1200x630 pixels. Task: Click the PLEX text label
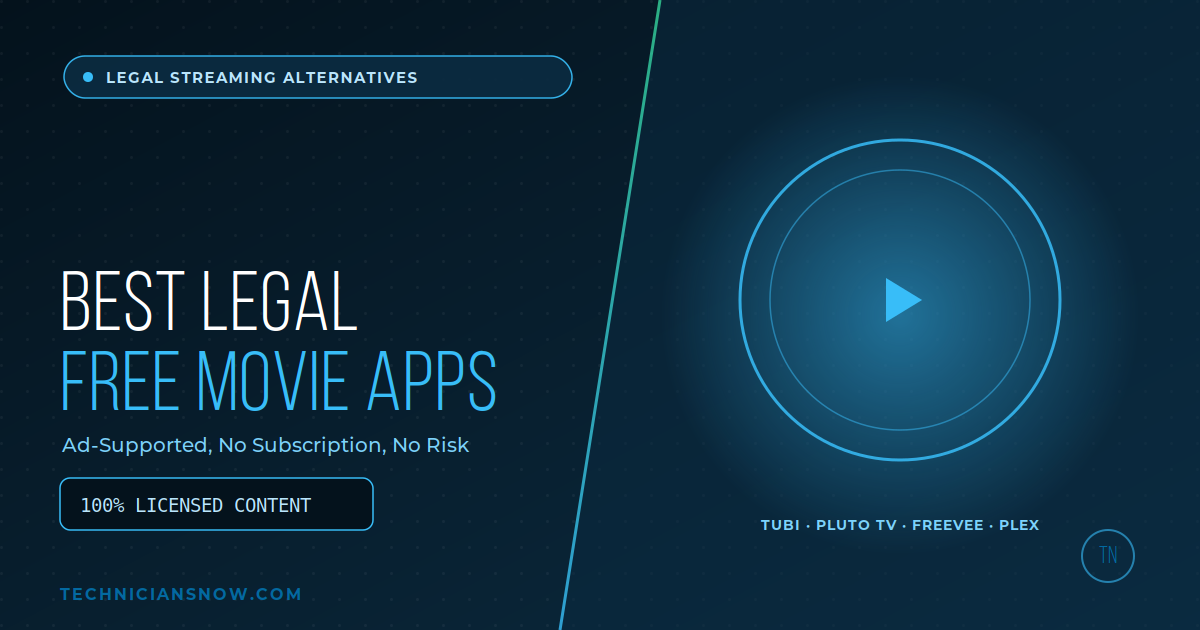coord(1019,525)
